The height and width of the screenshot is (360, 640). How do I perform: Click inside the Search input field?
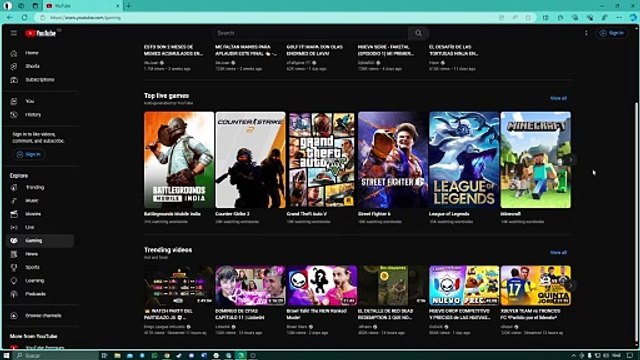(310, 33)
